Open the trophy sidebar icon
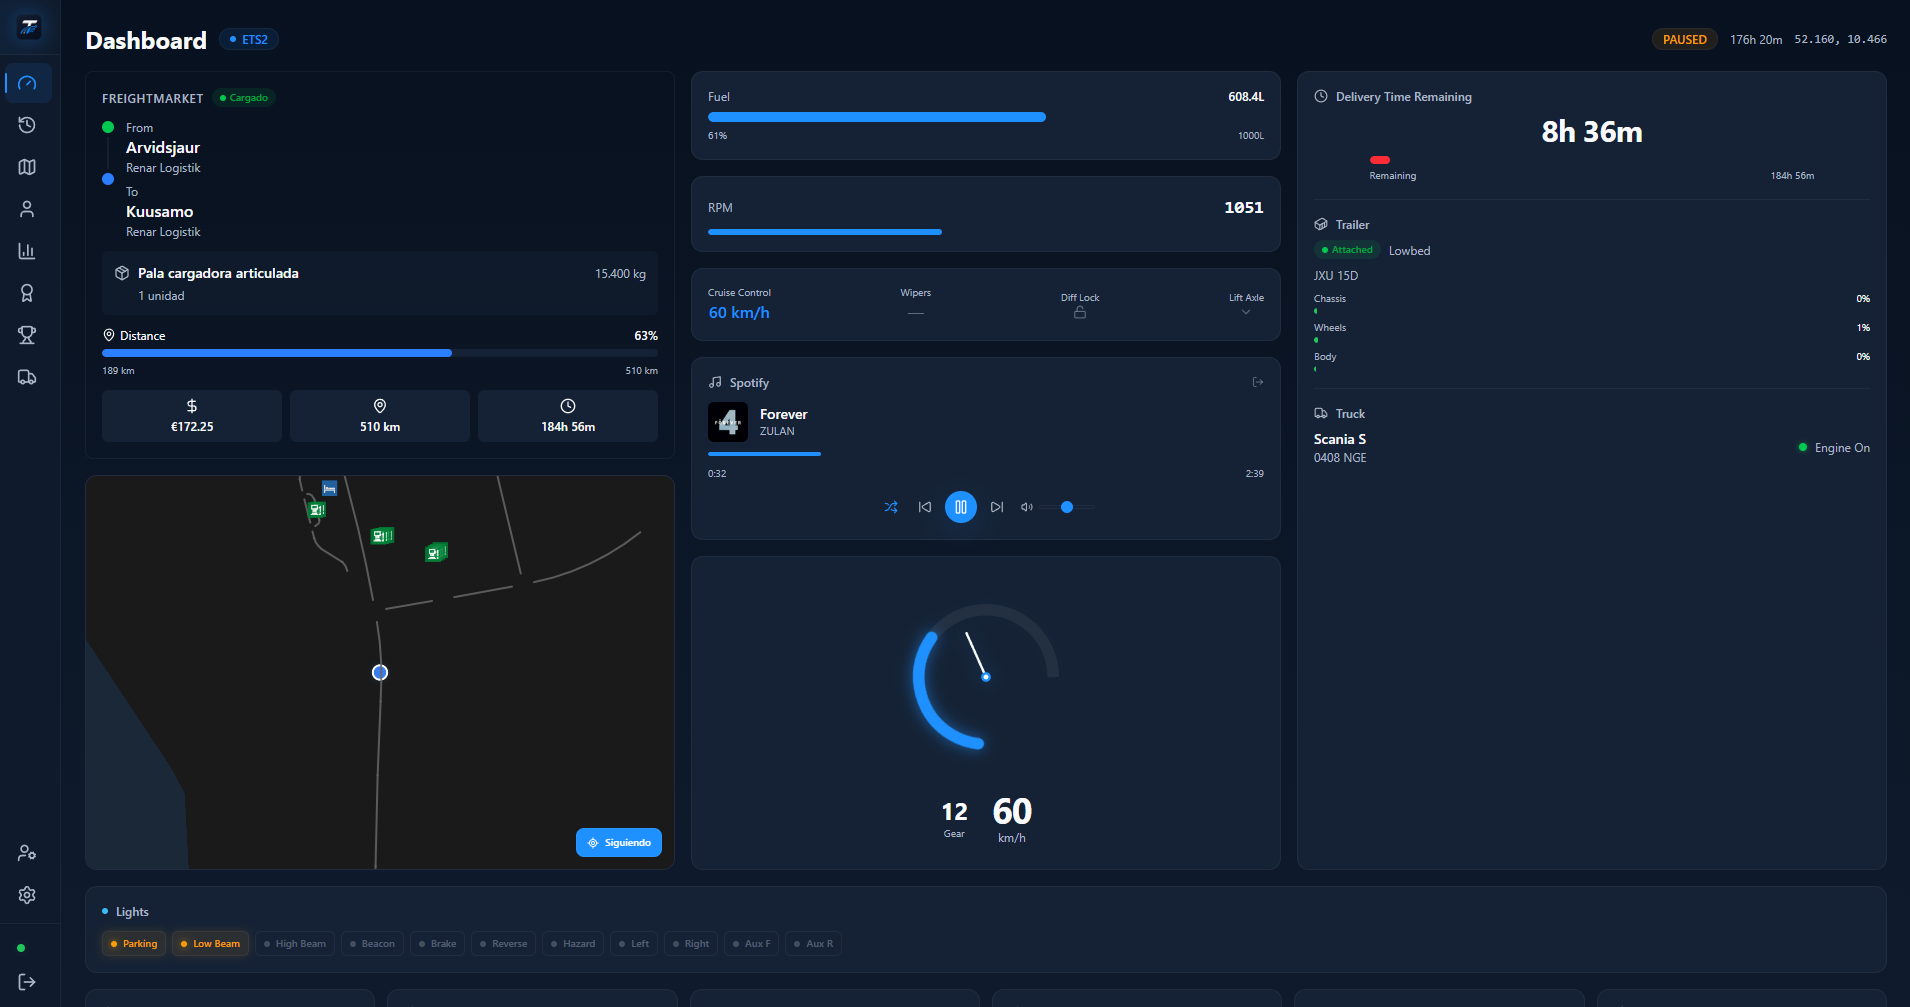This screenshot has width=1910, height=1007. (27, 335)
